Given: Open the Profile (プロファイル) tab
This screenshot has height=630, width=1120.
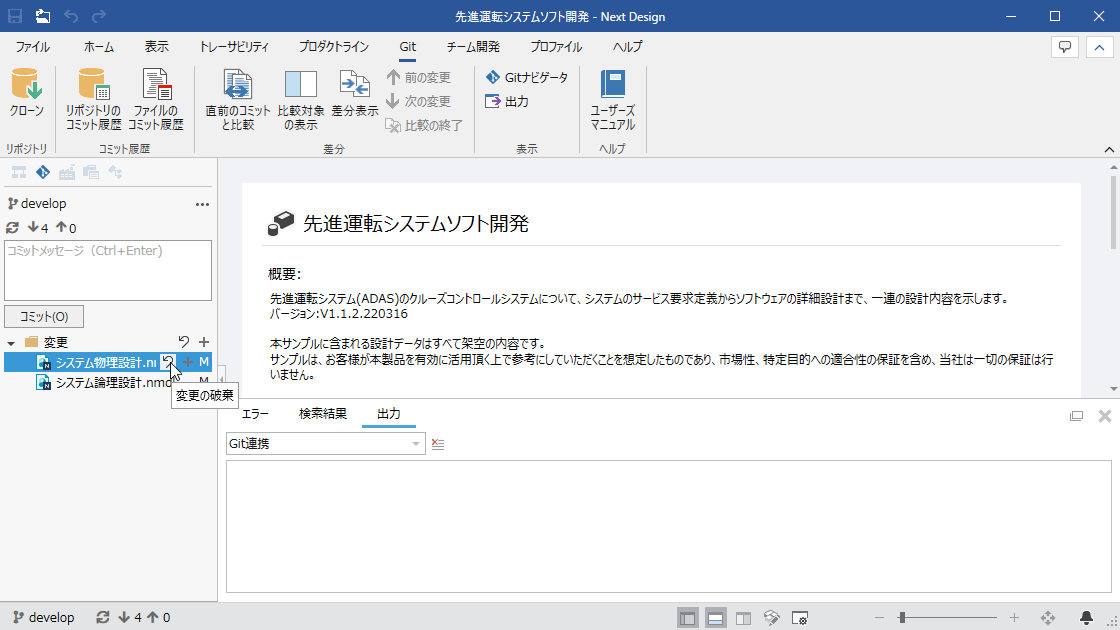Looking at the screenshot, I should click(x=556, y=47).
